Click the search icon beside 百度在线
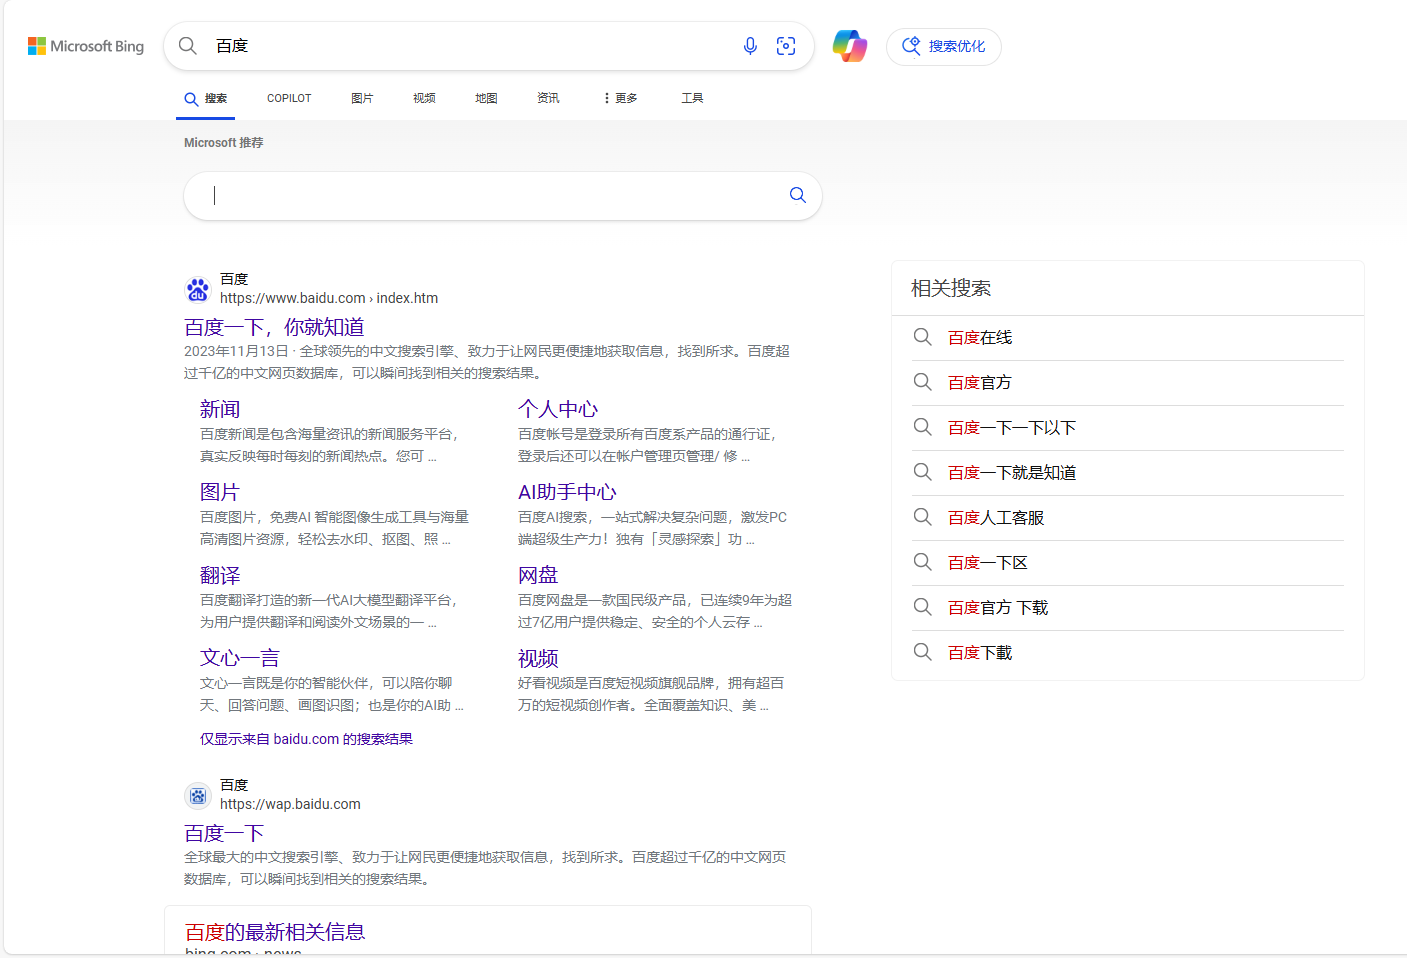1407x958 pixels. click(x=922, y=337)
